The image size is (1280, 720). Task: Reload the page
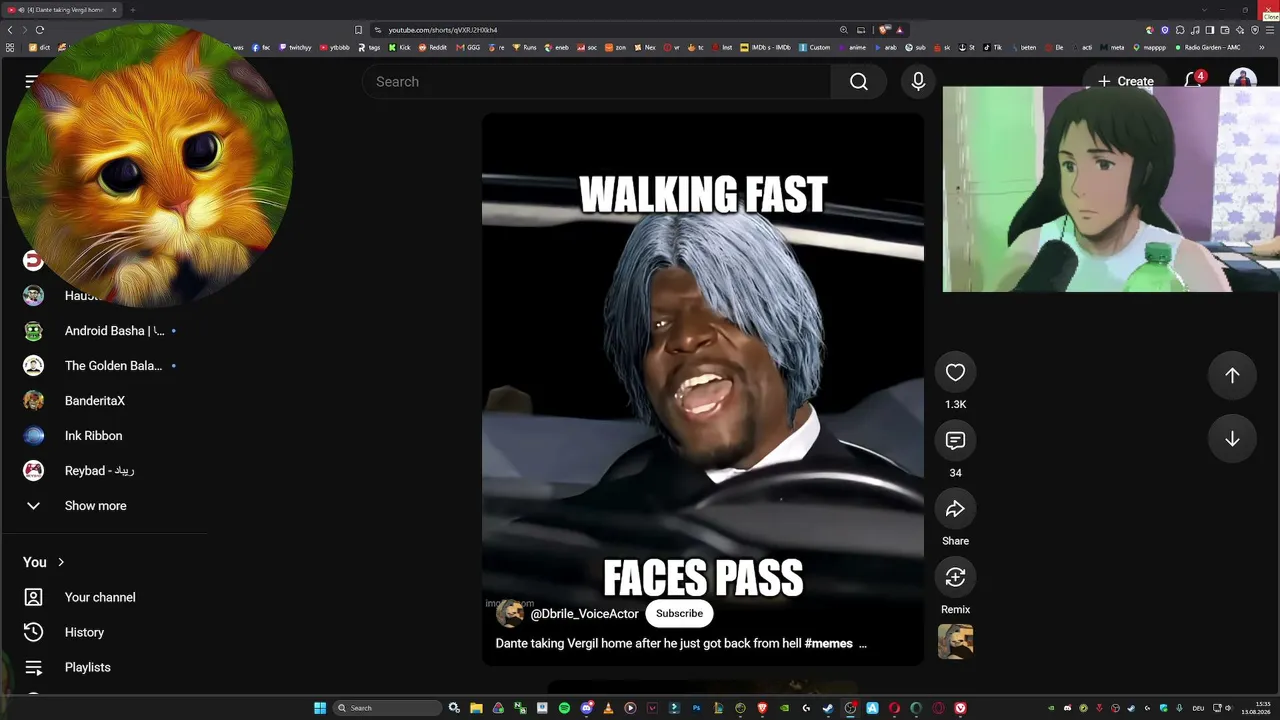pyautogui.click(x=40, y=30)
